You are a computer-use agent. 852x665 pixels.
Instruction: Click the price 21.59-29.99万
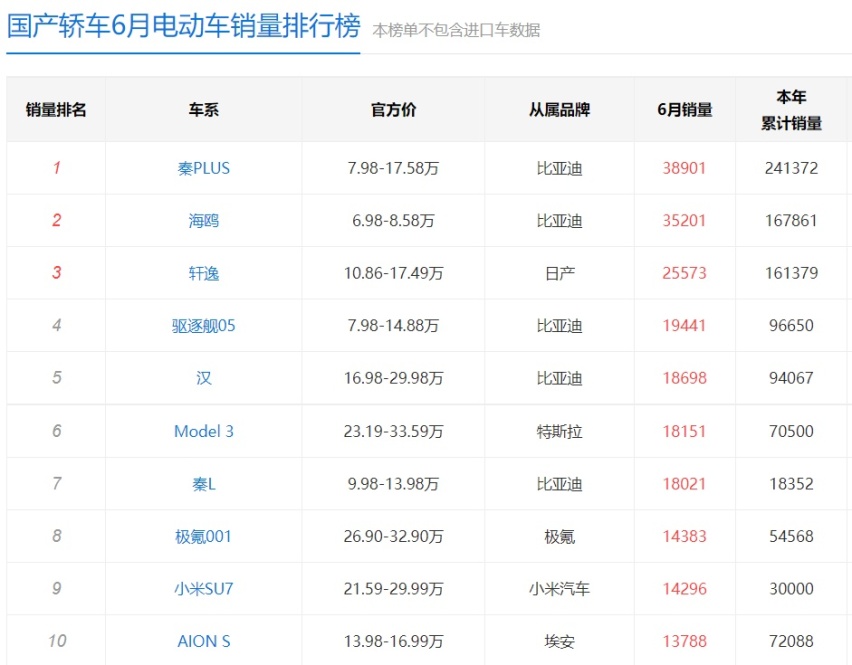click(x=393, y=589)
